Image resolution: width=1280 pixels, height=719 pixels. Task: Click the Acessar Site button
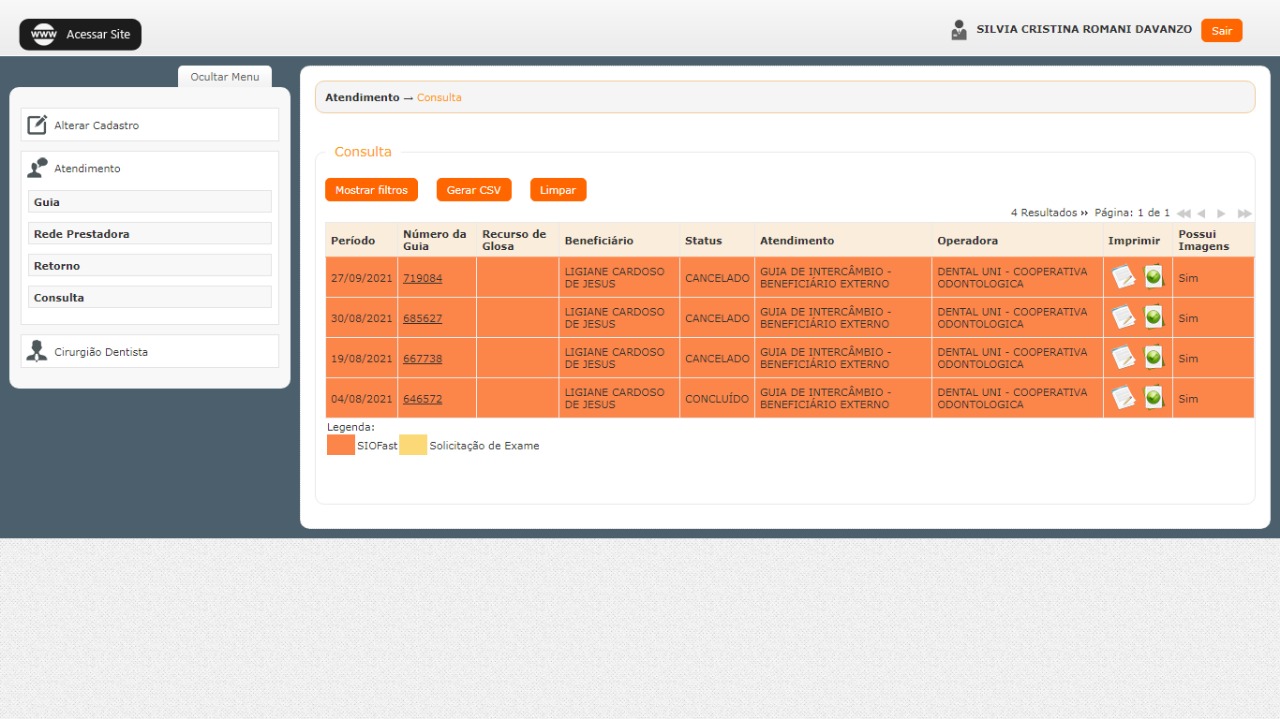[x=81, y=35]
